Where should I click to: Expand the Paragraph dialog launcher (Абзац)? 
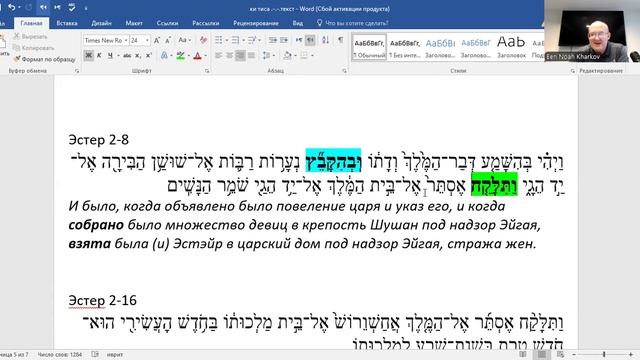coord(344,71)
